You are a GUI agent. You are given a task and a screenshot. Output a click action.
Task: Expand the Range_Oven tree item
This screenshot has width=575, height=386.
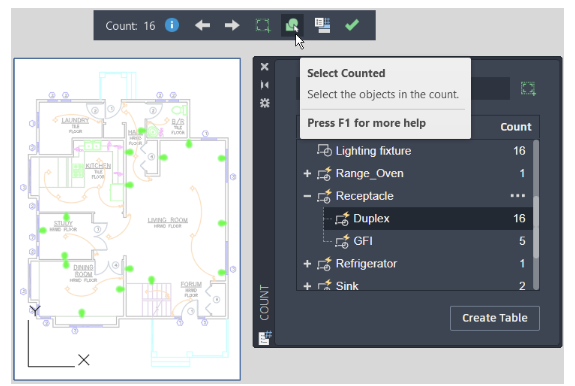click(x=307, y=173)
